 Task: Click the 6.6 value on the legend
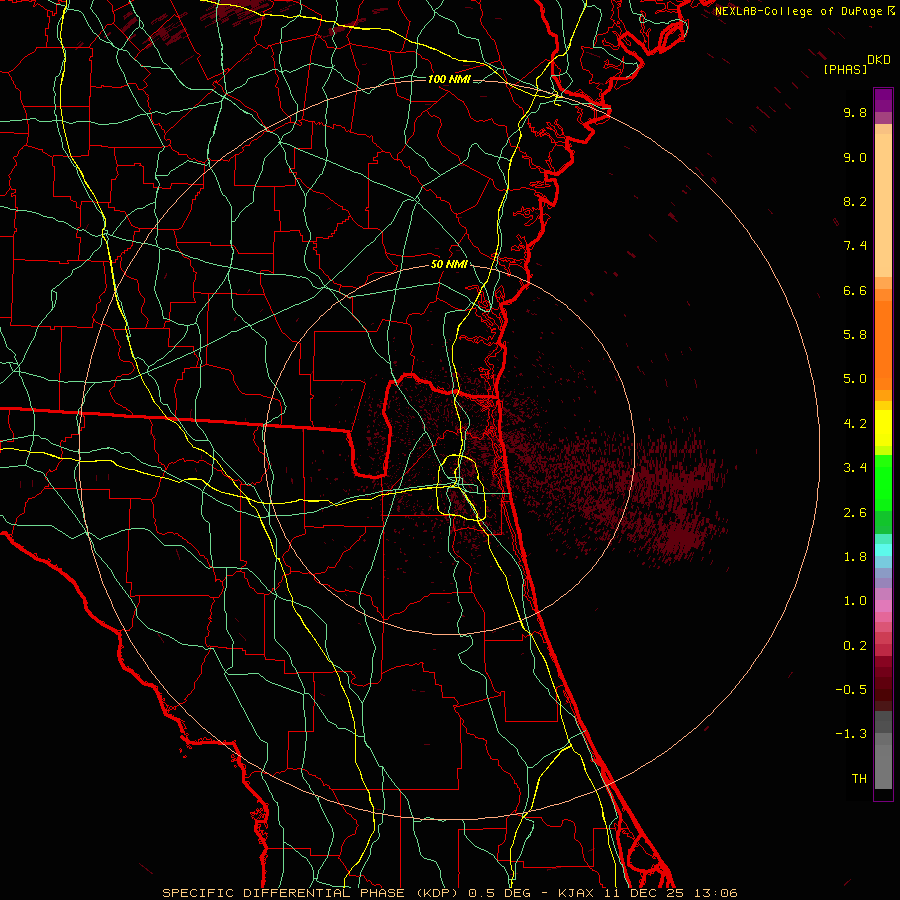tap(855, 290)
